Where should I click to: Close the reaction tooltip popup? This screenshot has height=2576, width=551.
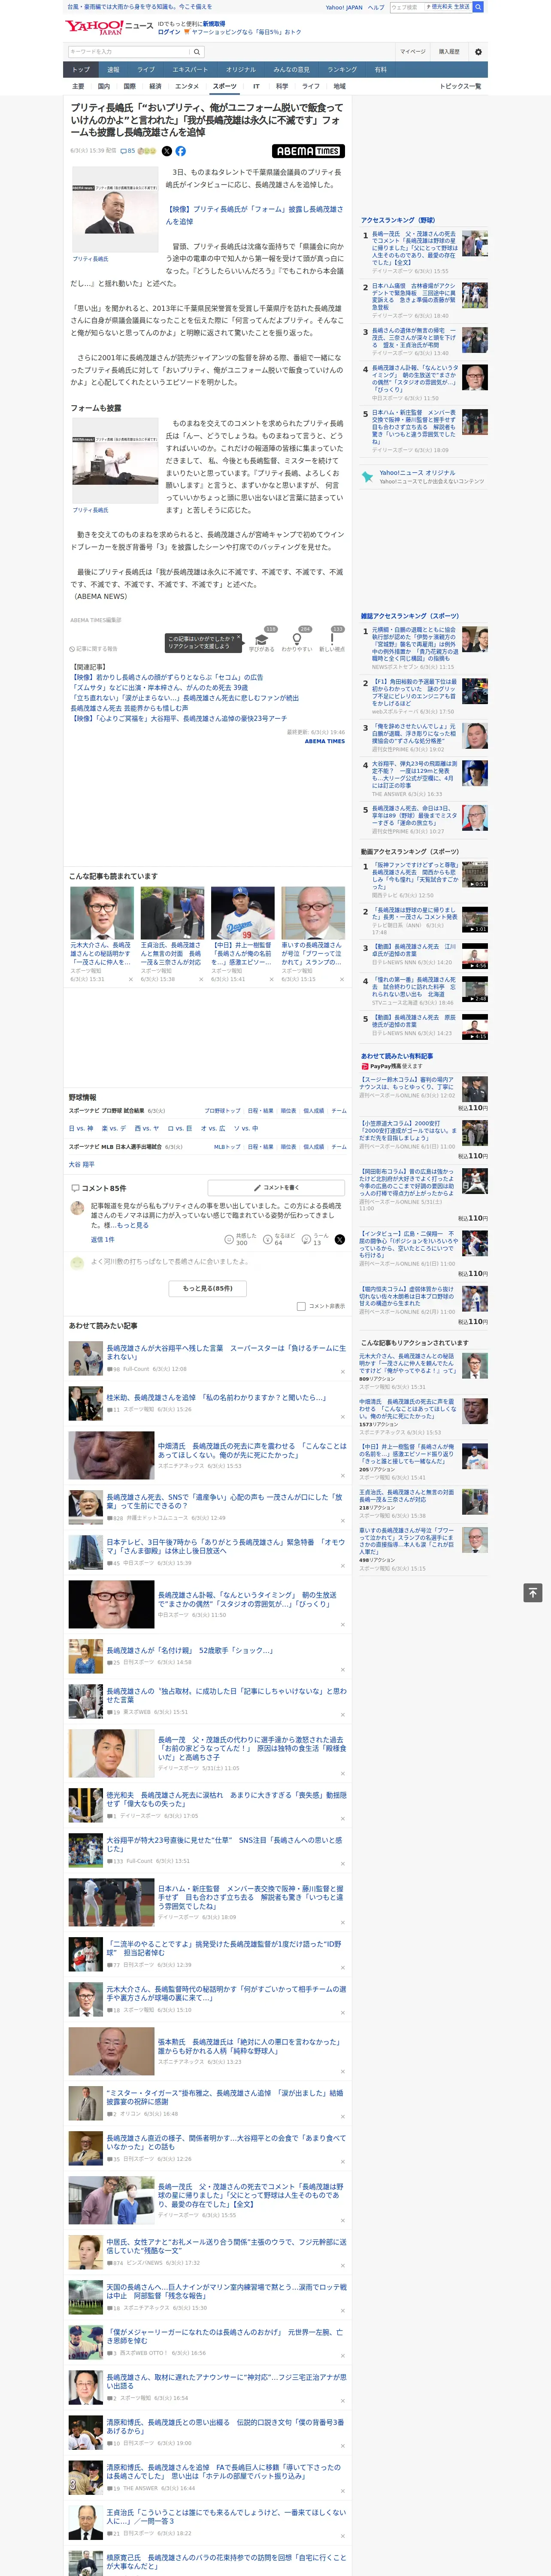[x=240, y=637]
